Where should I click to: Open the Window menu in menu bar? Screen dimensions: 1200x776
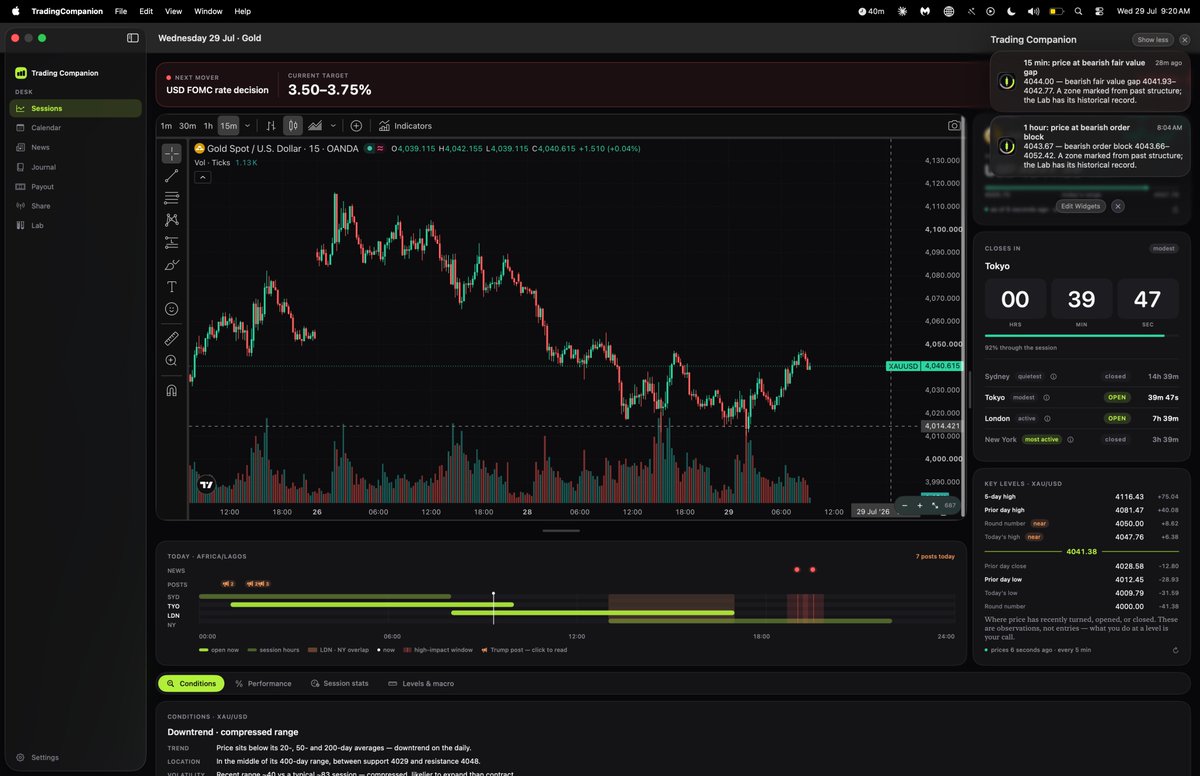click(x=208, y=11)
